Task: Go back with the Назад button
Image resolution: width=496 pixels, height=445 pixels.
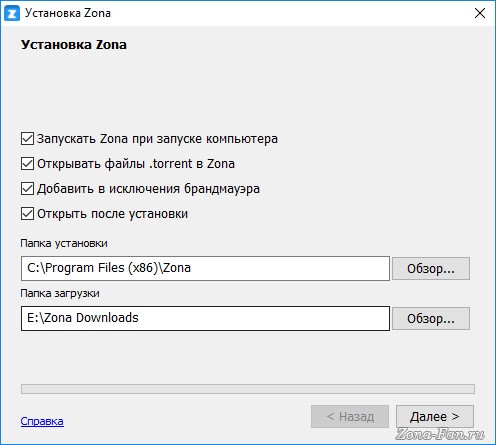Action: [350, 416]
